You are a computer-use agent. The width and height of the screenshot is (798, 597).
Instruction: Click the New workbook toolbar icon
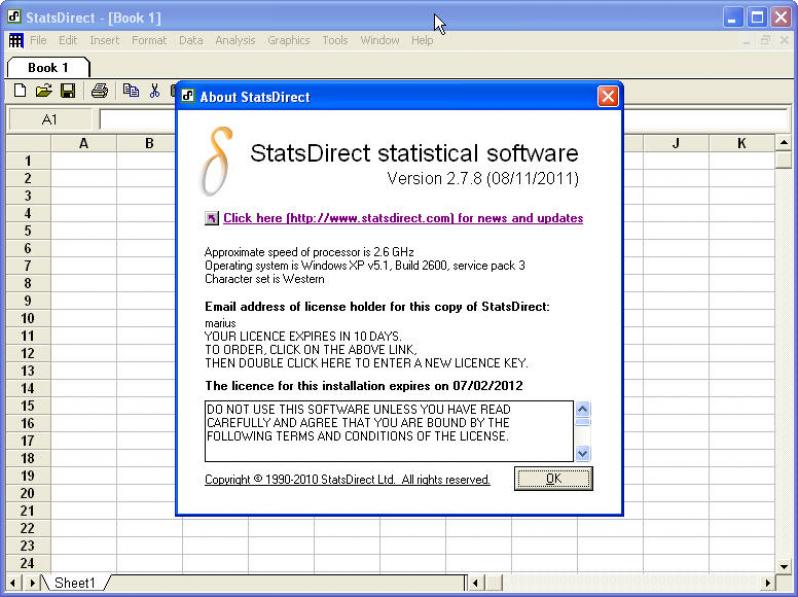click(20, 91)
